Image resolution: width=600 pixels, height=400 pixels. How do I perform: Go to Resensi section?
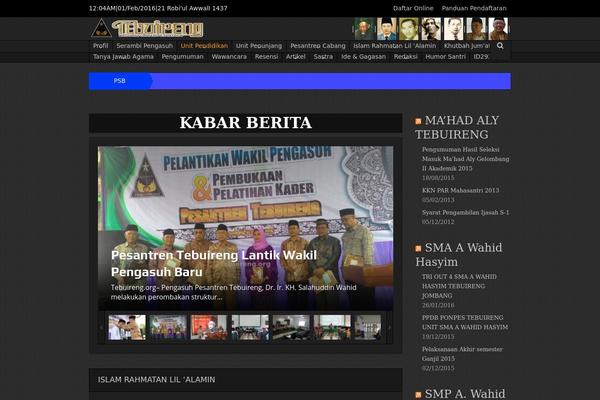pos(266,57)
